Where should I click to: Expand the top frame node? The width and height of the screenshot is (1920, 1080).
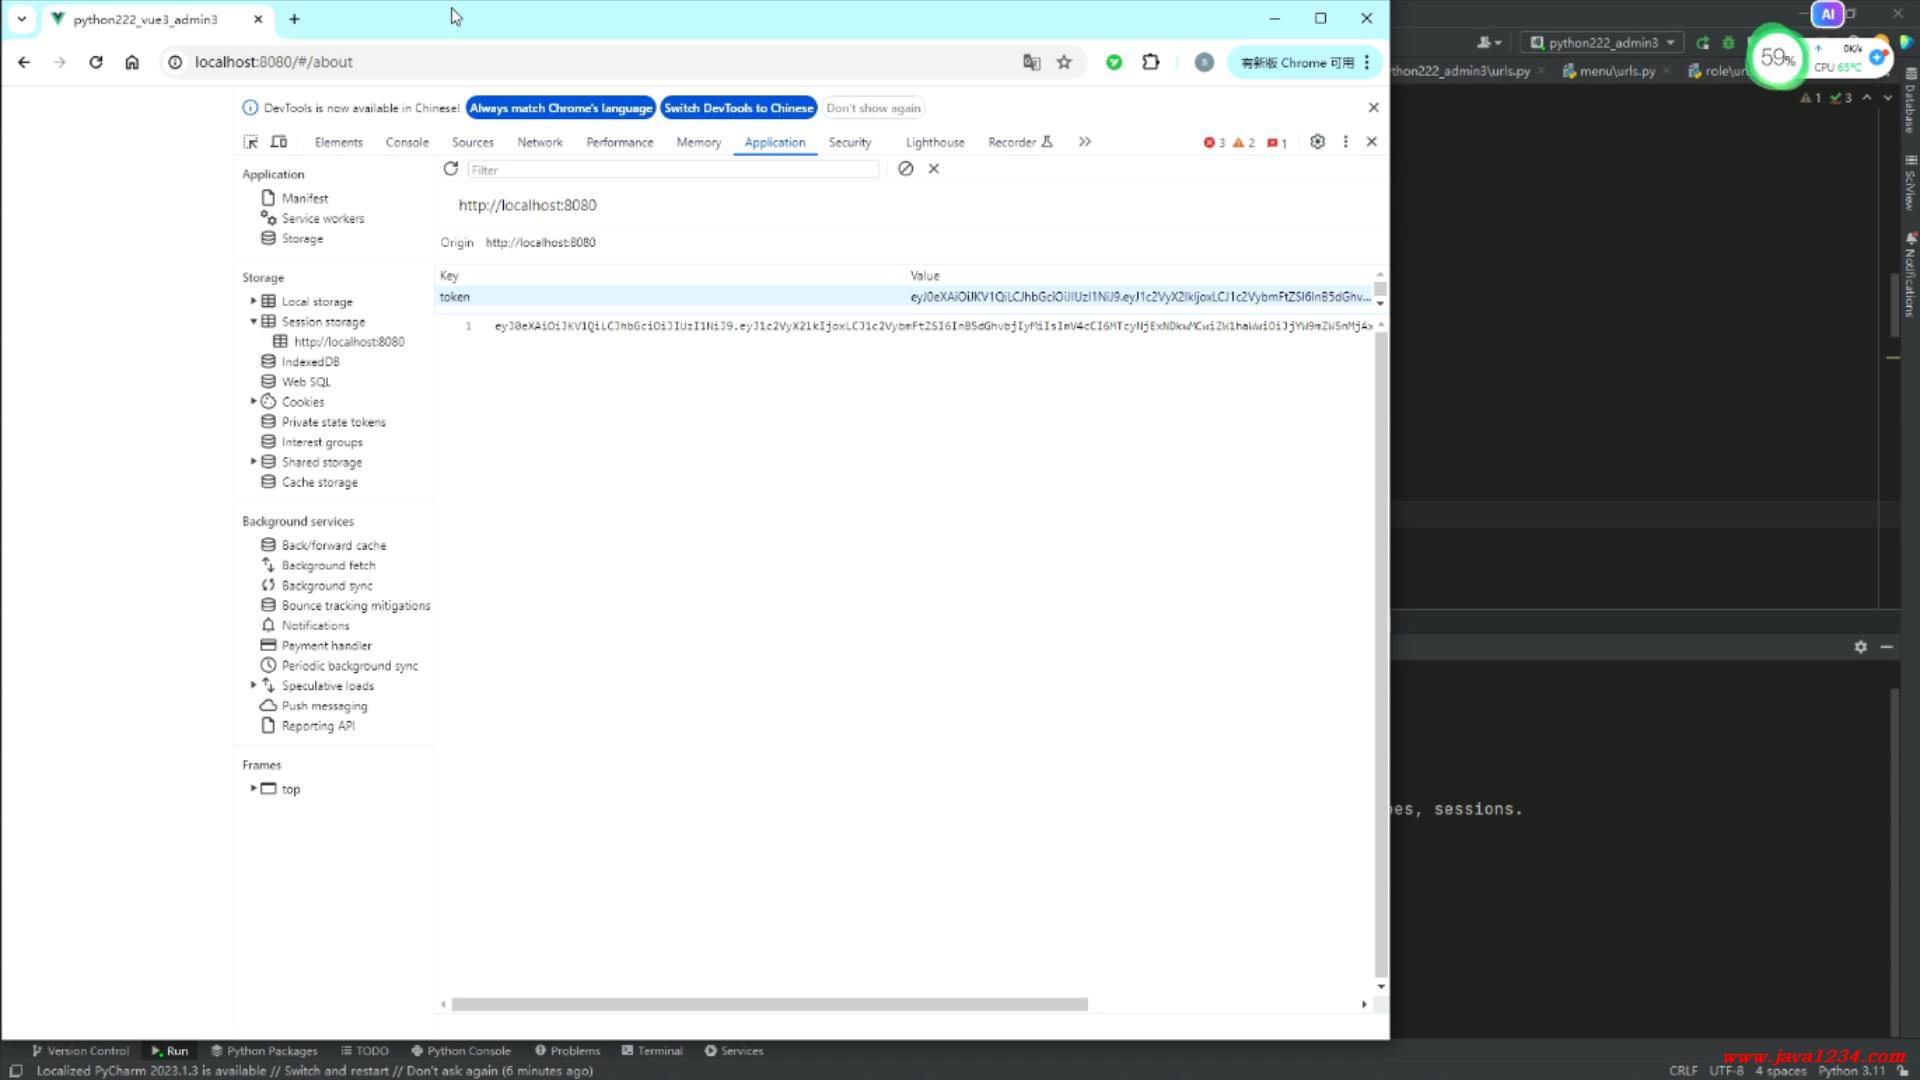[x=253, y=788]
